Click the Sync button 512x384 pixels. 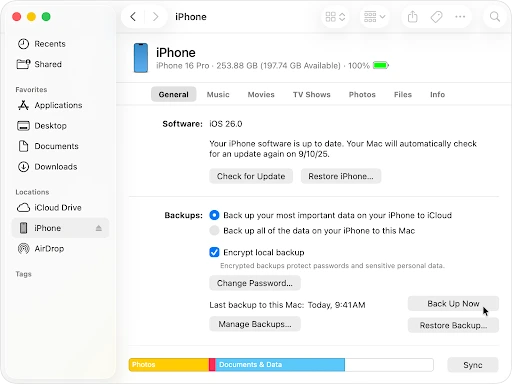(473, 365)
